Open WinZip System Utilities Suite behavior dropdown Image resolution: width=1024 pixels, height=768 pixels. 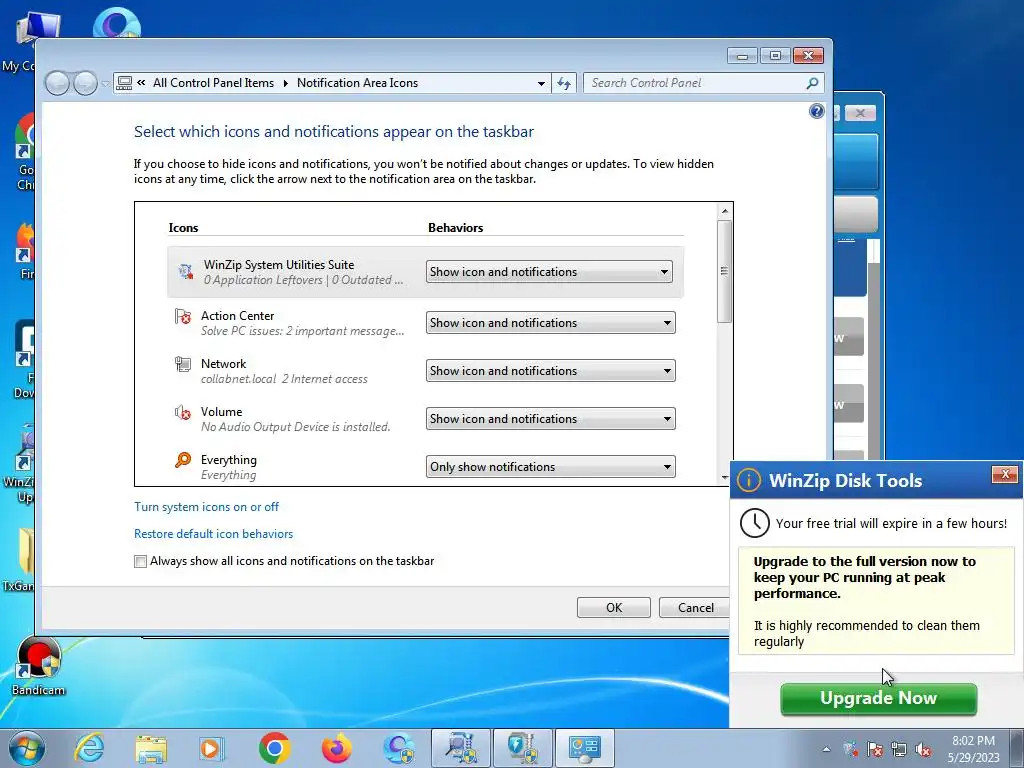(x=549, y=272)
